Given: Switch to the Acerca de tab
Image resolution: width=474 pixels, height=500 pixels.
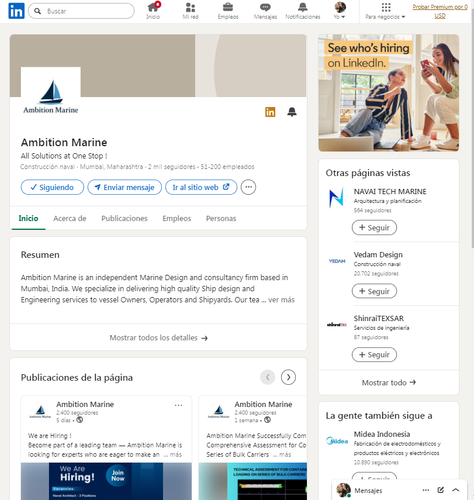Looking at the screenshot, I should pyautogui.click(x=70, y=218).
